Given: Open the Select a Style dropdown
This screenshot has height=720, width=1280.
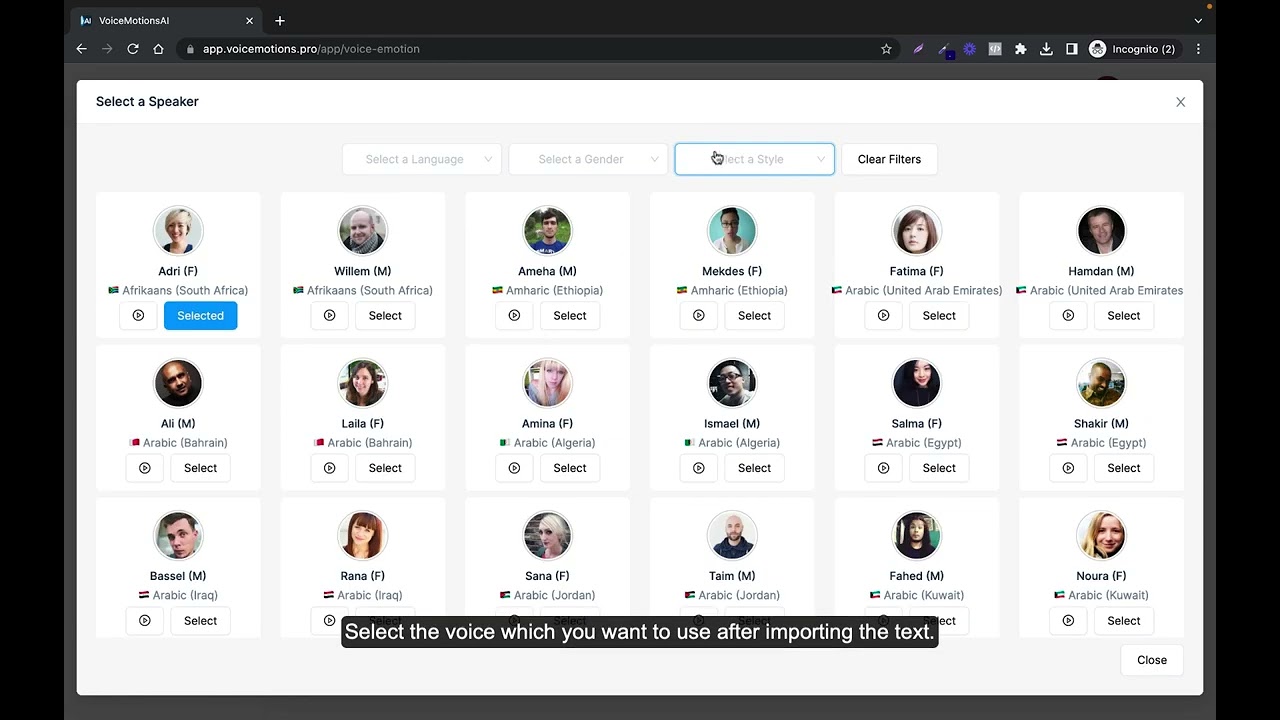Looking at the screenshot, I should pos(755,159).
